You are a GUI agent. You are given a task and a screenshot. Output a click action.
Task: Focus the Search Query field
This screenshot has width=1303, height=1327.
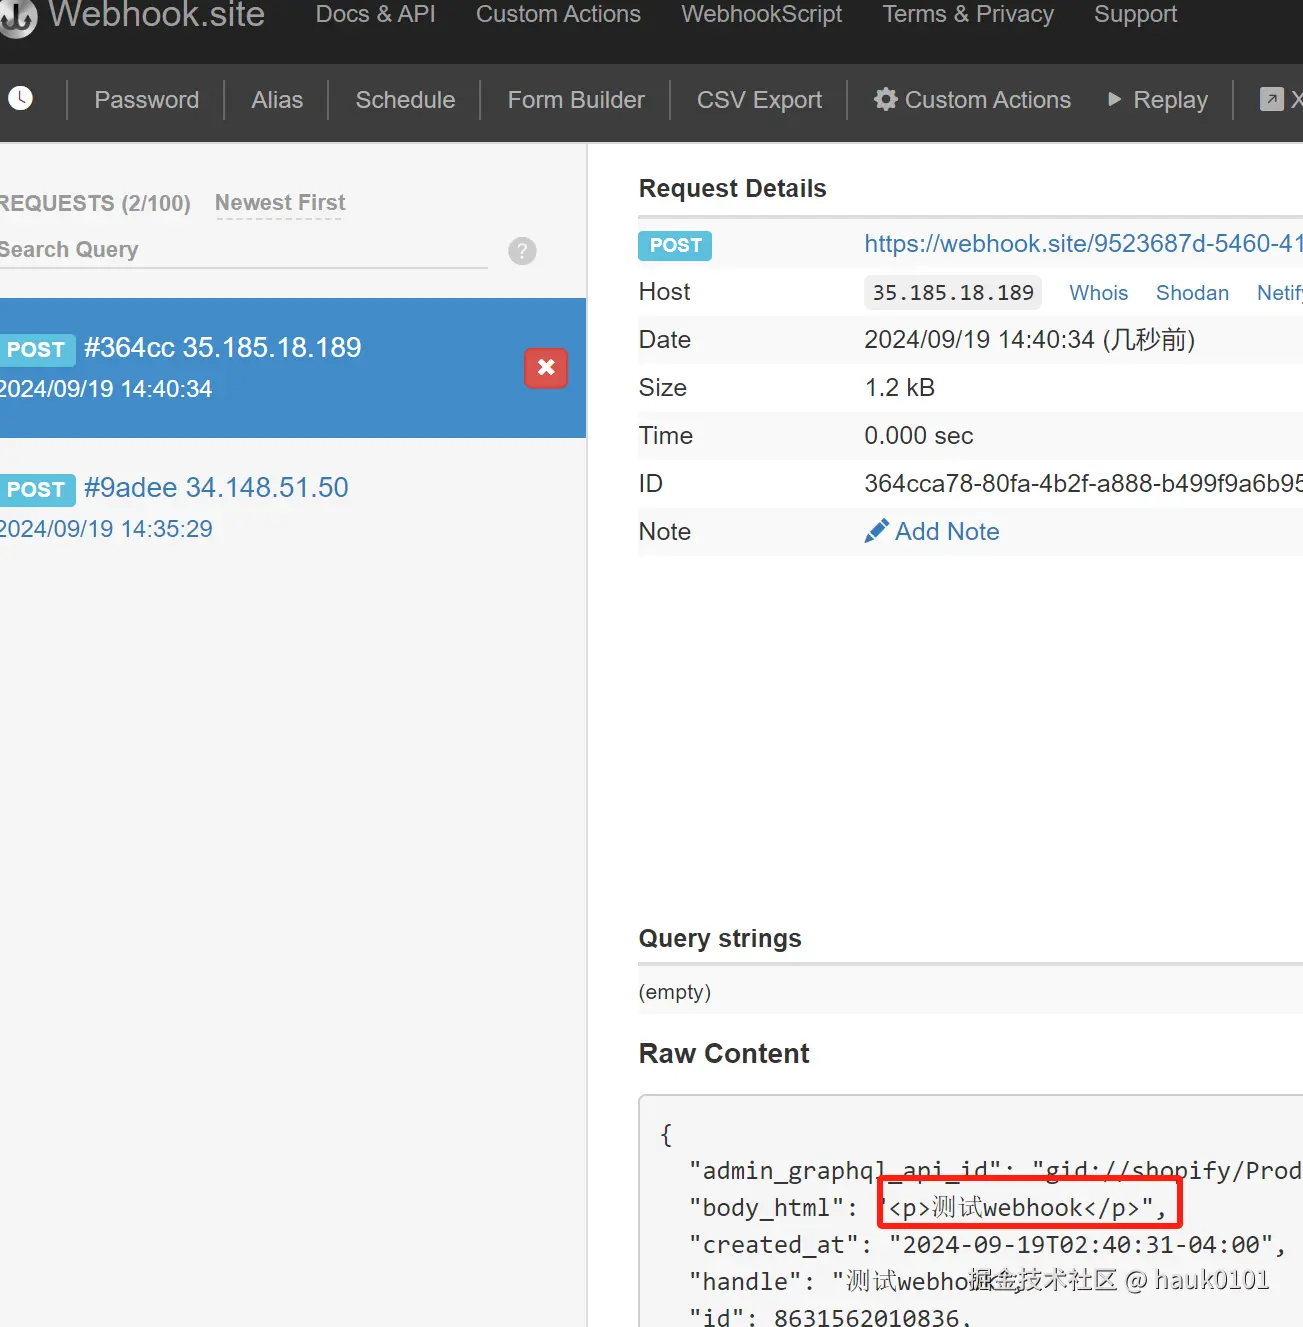(244, 250)
